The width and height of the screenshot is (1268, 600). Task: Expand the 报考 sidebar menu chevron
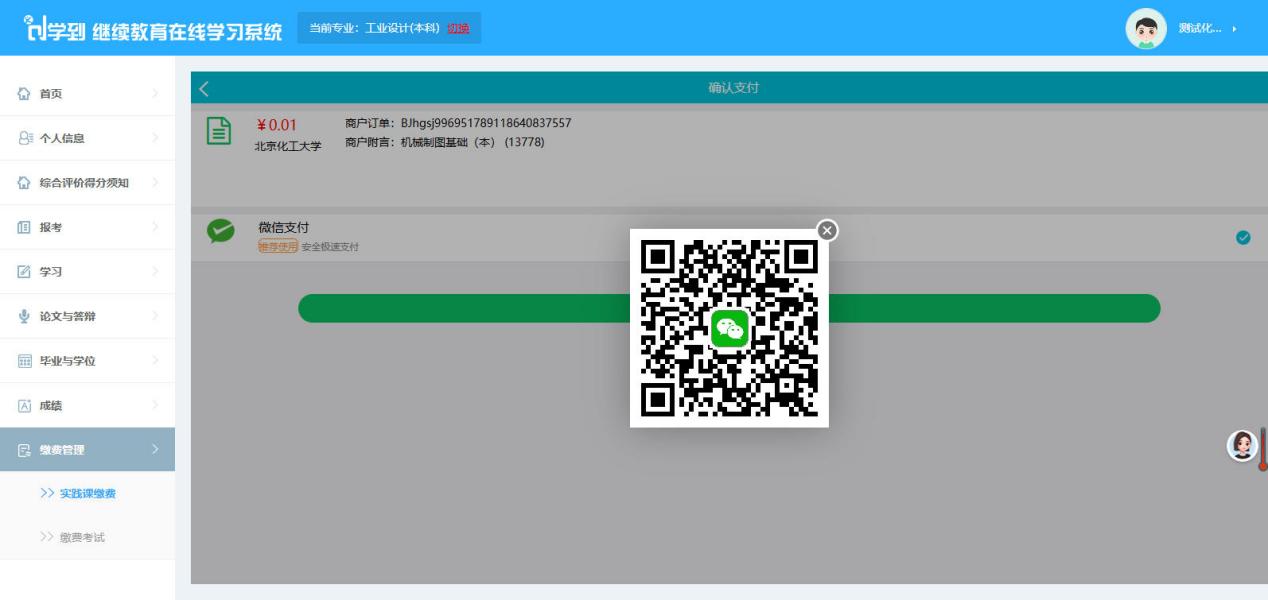155,227
